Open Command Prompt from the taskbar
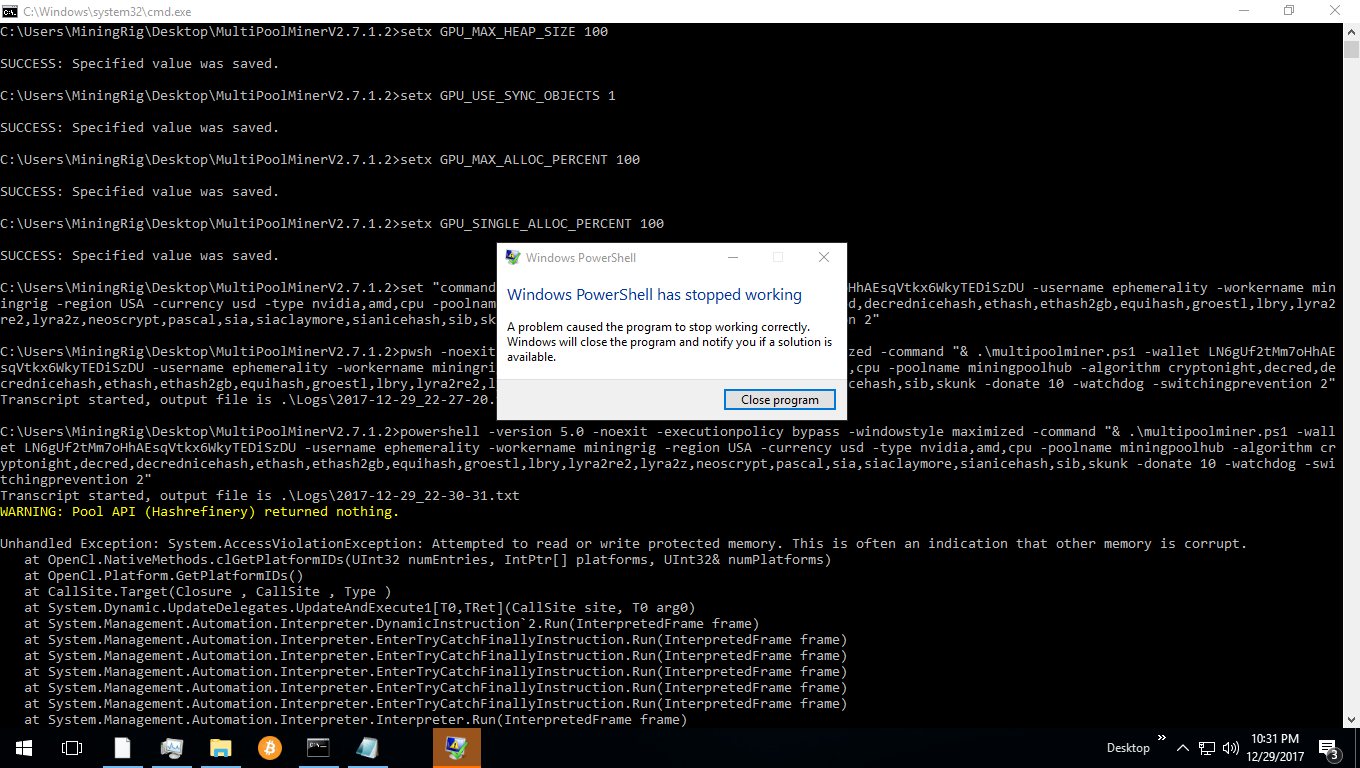 (318, 747)
